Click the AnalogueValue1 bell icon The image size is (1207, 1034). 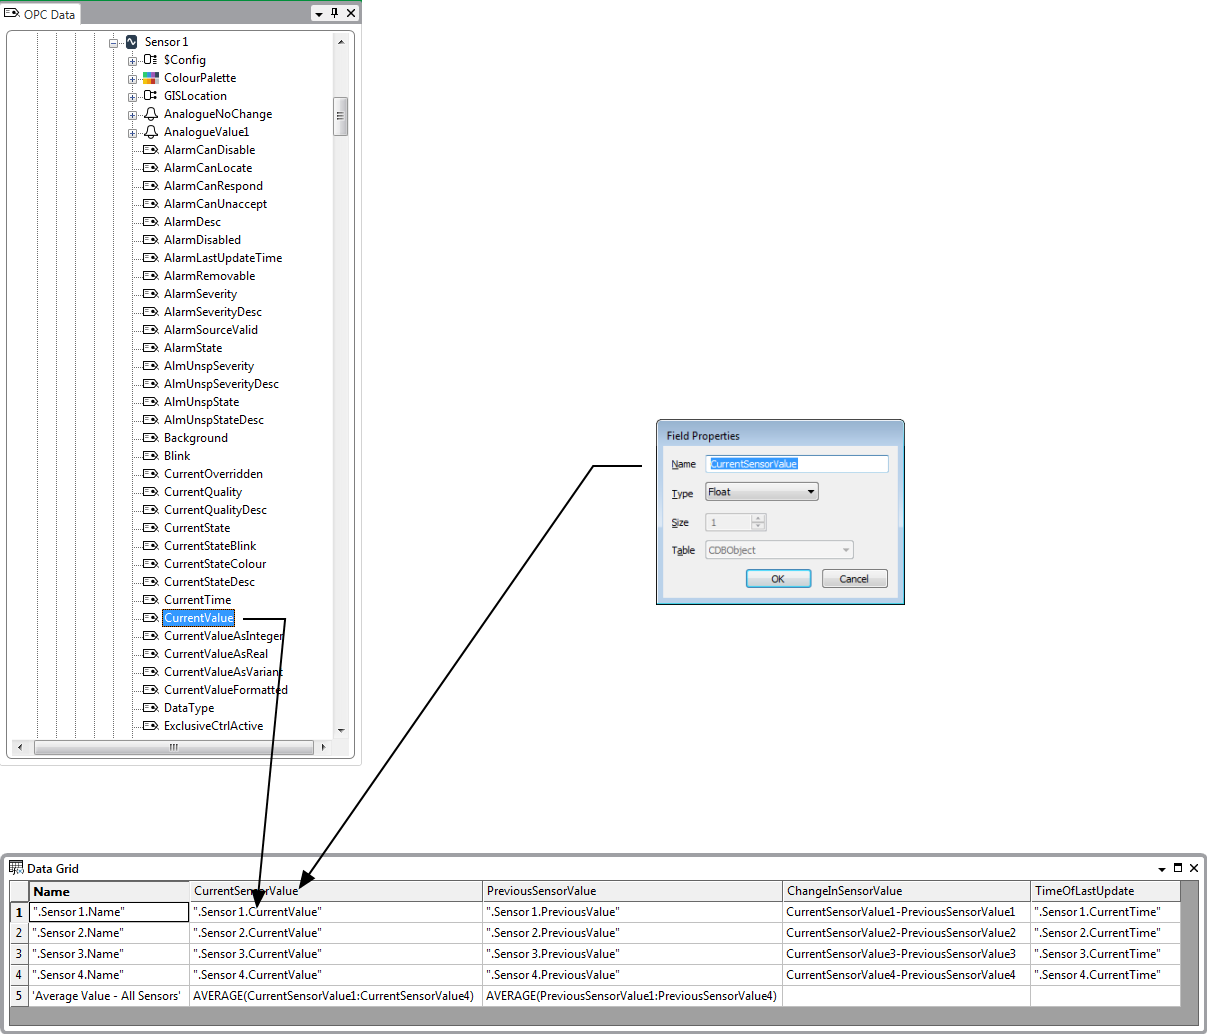tap(151, 132)
